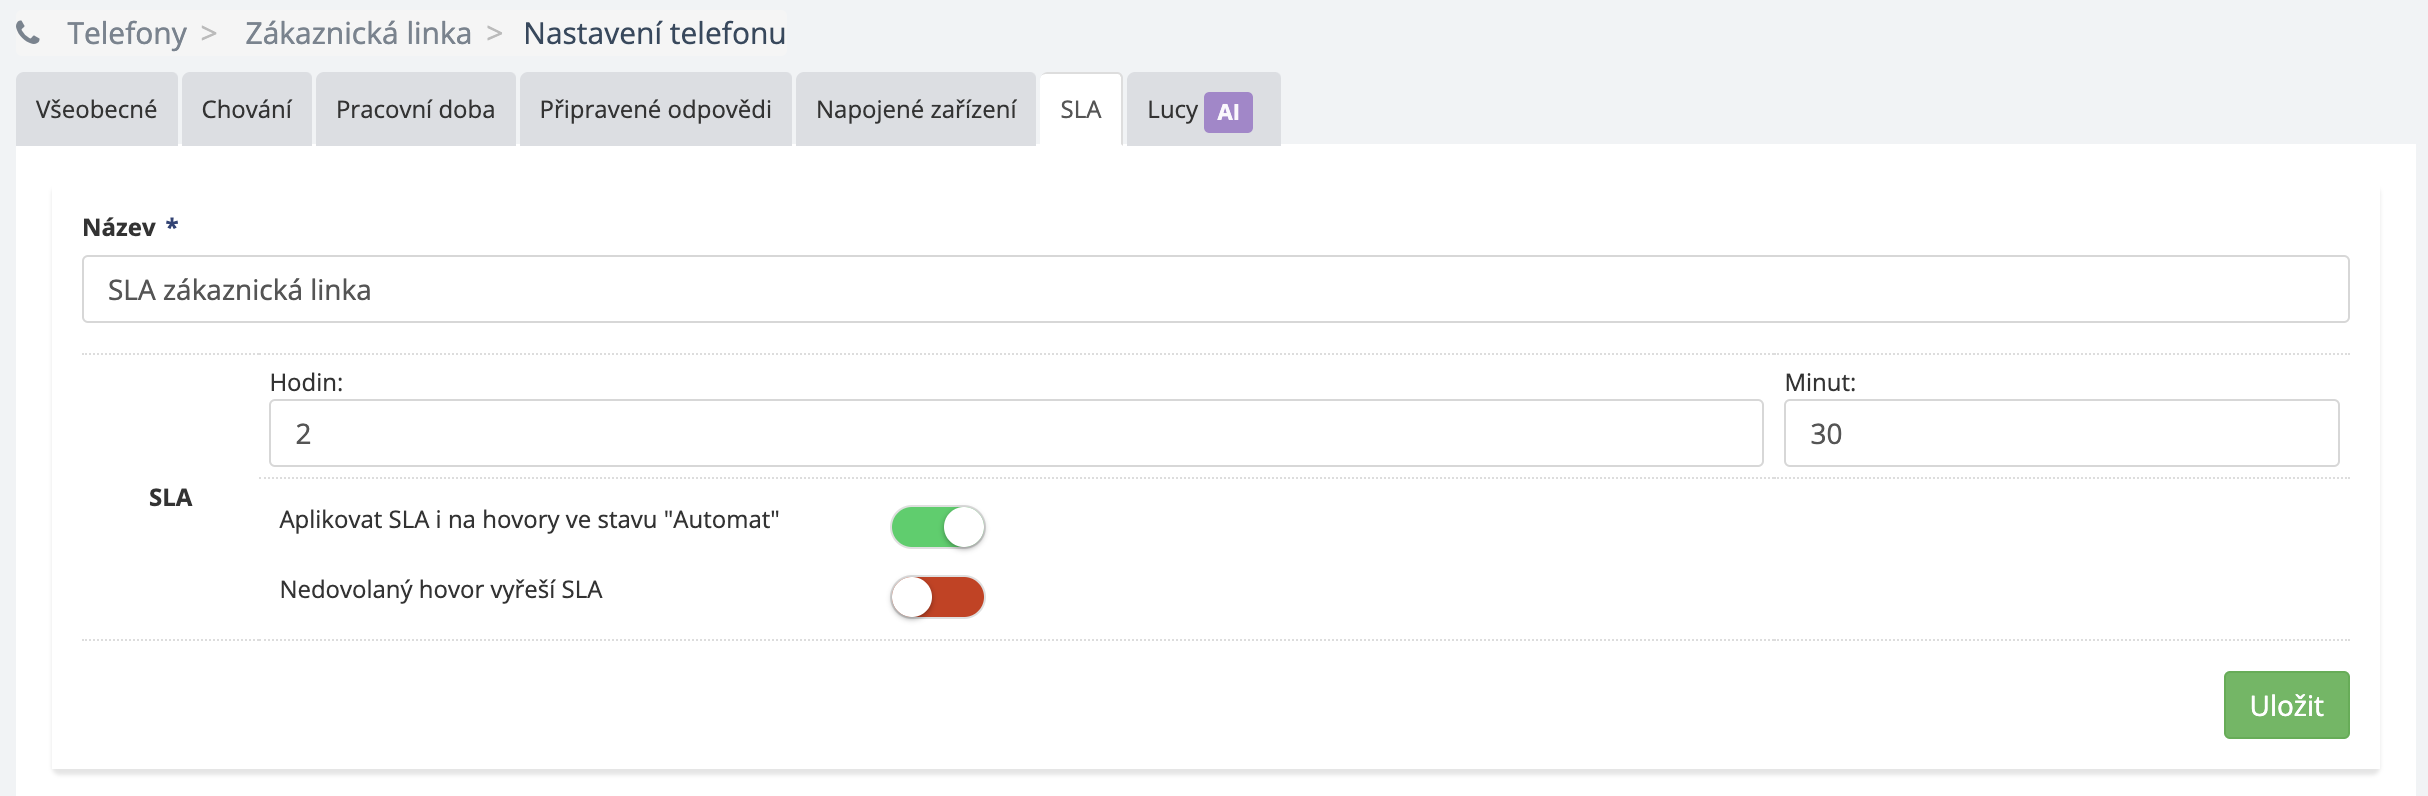Enable the Nedovolaný hovor vyřeší SLA toggle
Screen dimensions: 2428x796
[938, 597]
